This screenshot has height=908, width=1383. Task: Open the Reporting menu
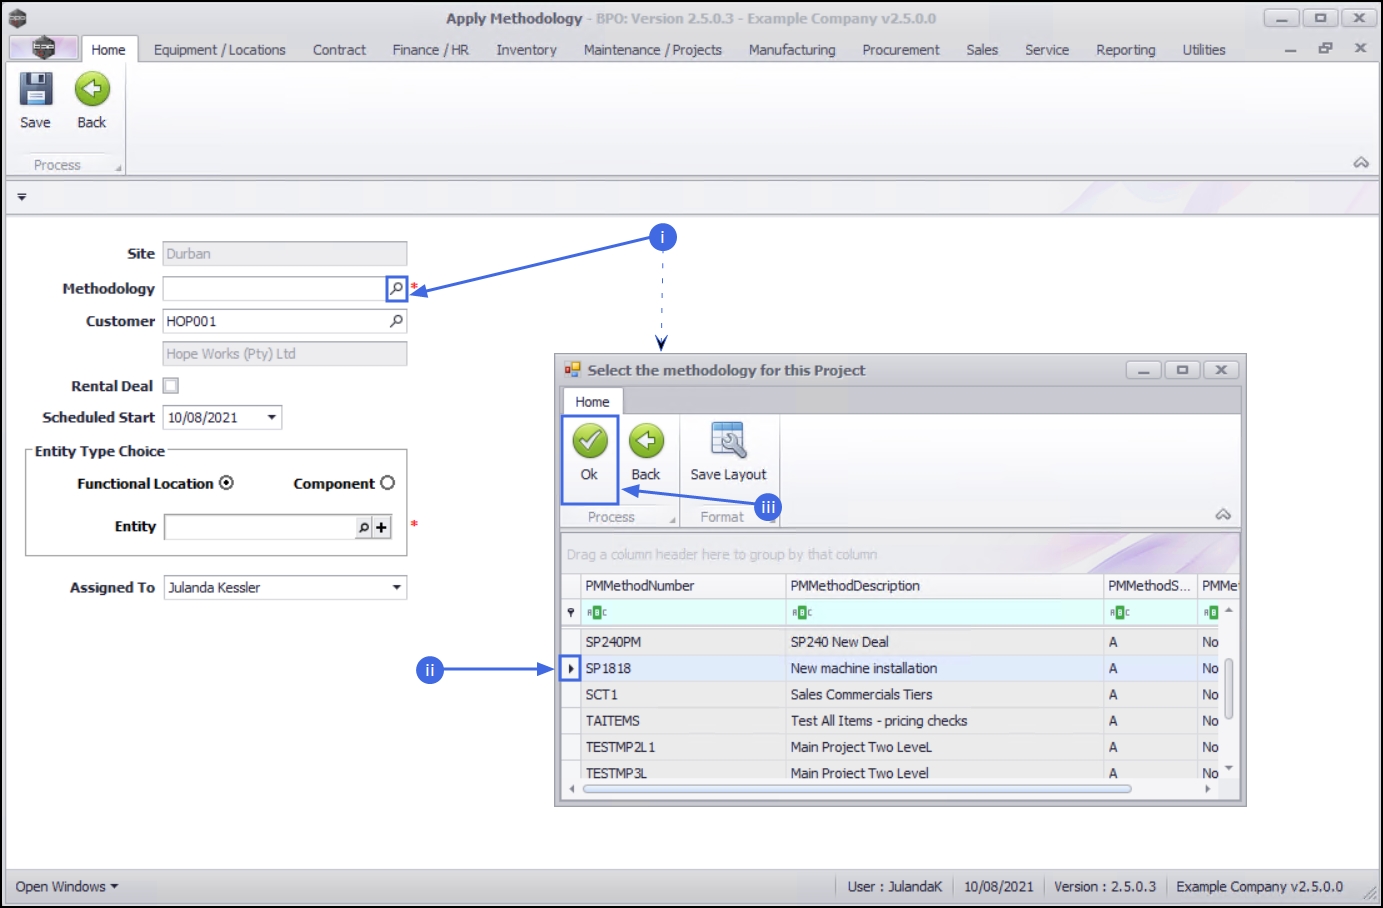[x=1126, y=49]
